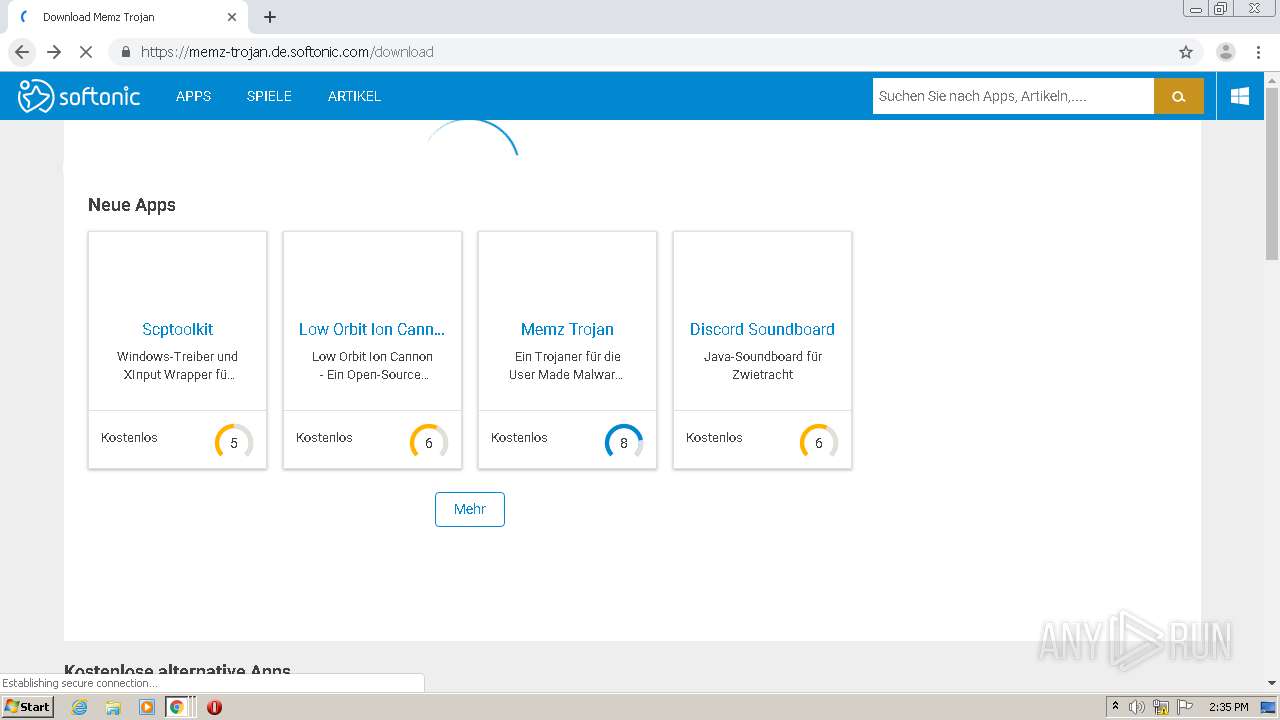
Task: Click the Discord Soundboard description text
Action: click(x=762, y=365)
